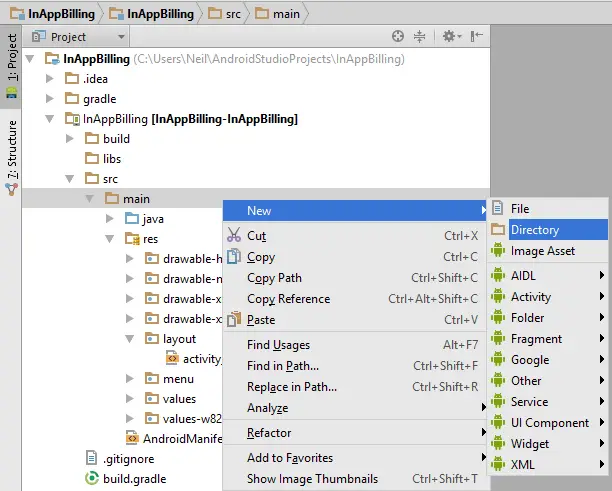Click Find in Path menu item
Image resolution: width=612 pixels, height=491 pixels.
pos(354,365)
